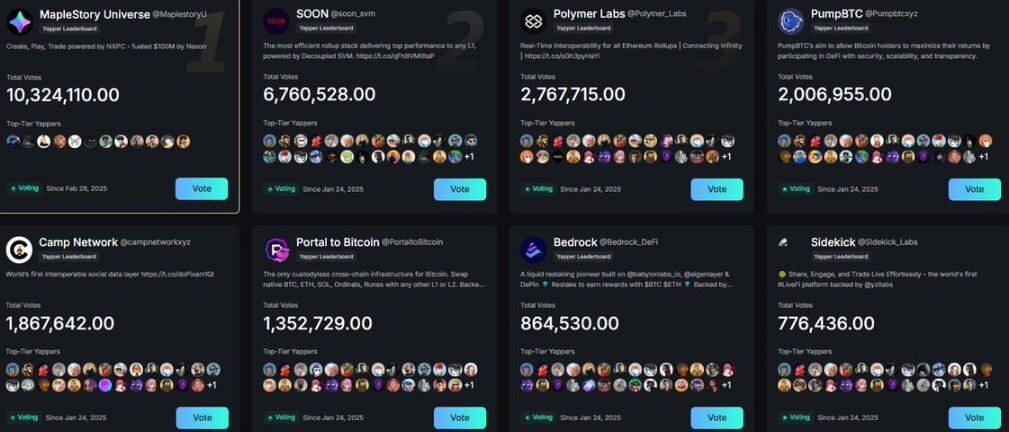Vote for SOON project

click(459, 189)
